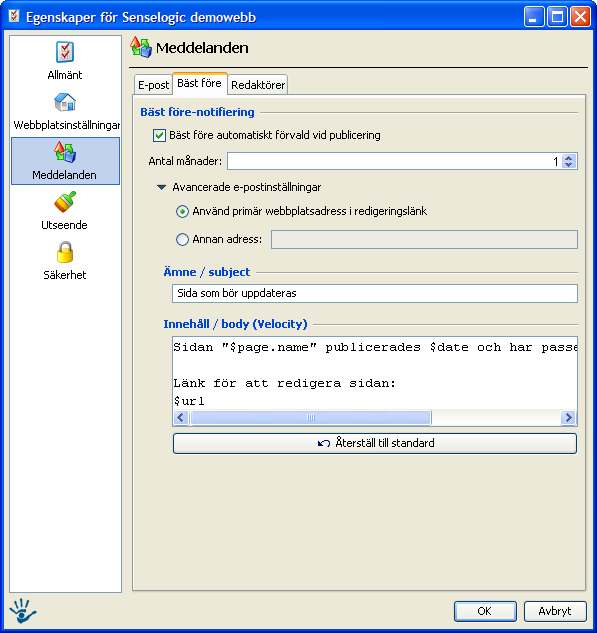This screenshot has height=633, width=597.
Task: Click the hand logo in bottom corner
Action: pos(23,611)
